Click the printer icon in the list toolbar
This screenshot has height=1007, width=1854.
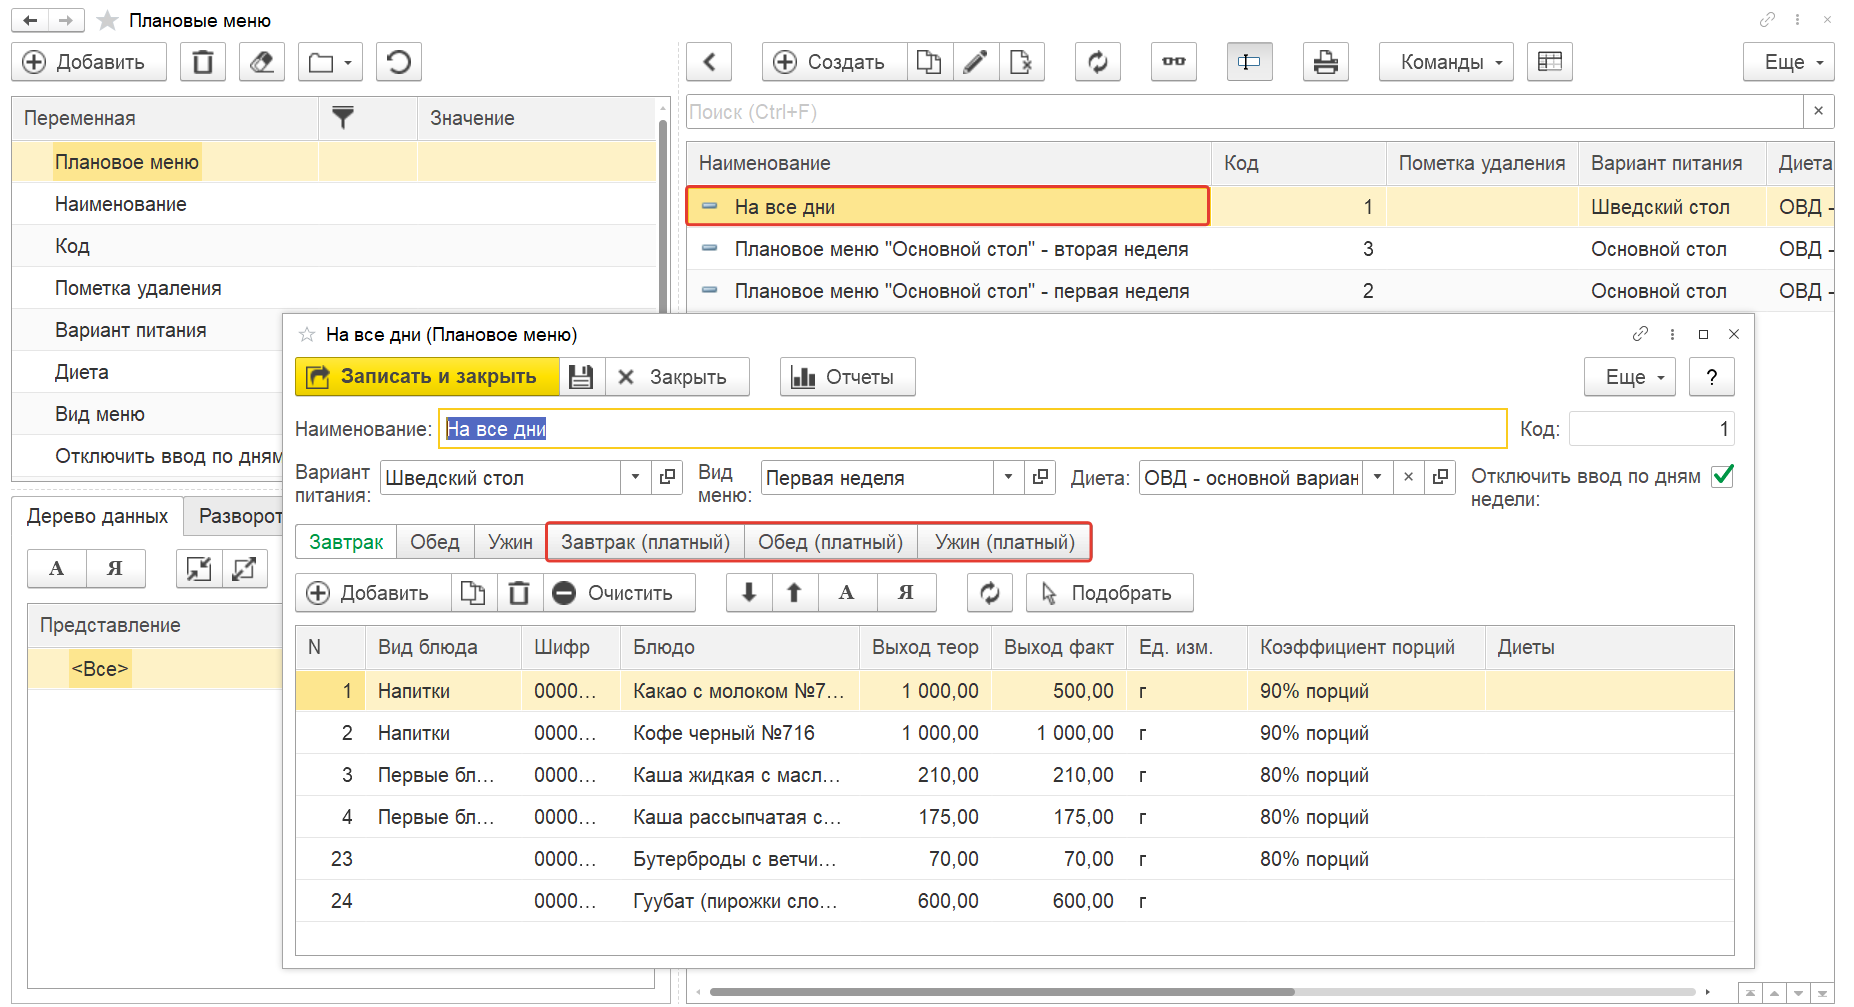1325,62
